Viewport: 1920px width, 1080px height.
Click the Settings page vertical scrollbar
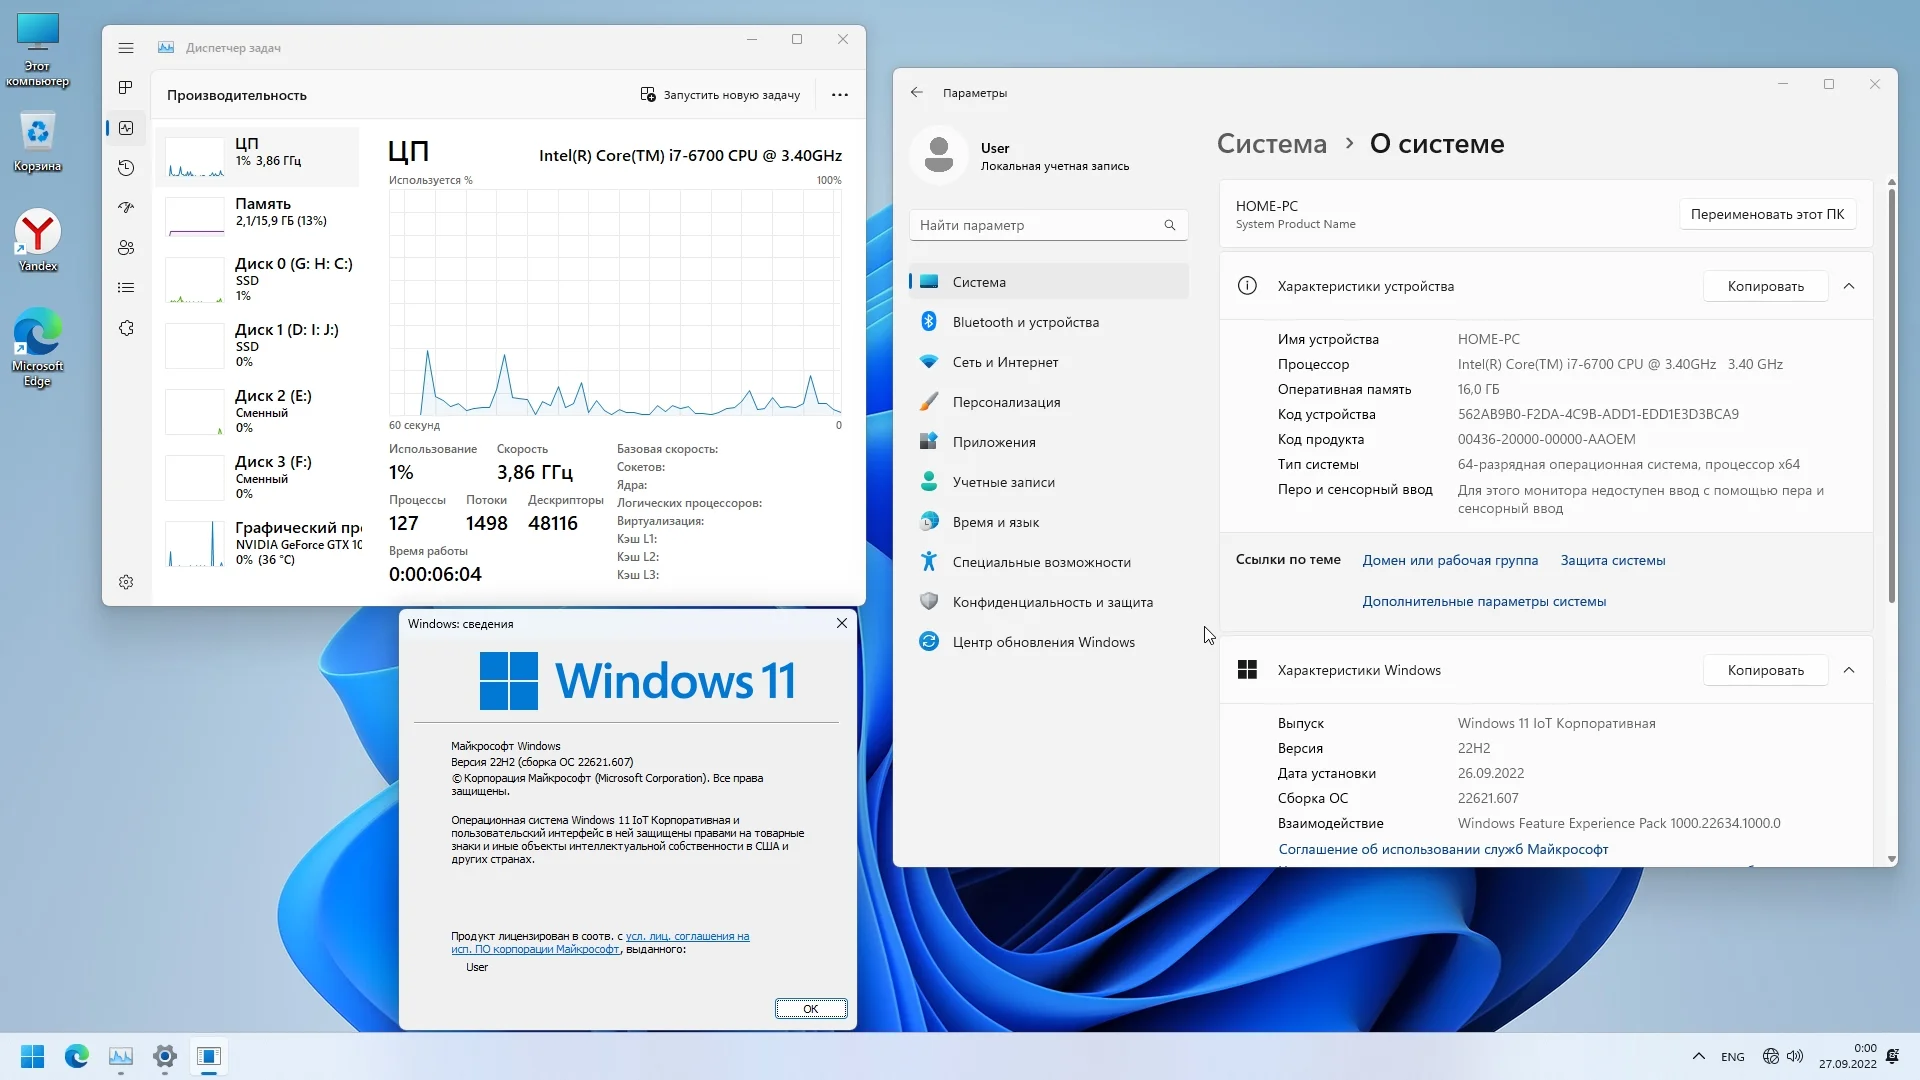1891,400
